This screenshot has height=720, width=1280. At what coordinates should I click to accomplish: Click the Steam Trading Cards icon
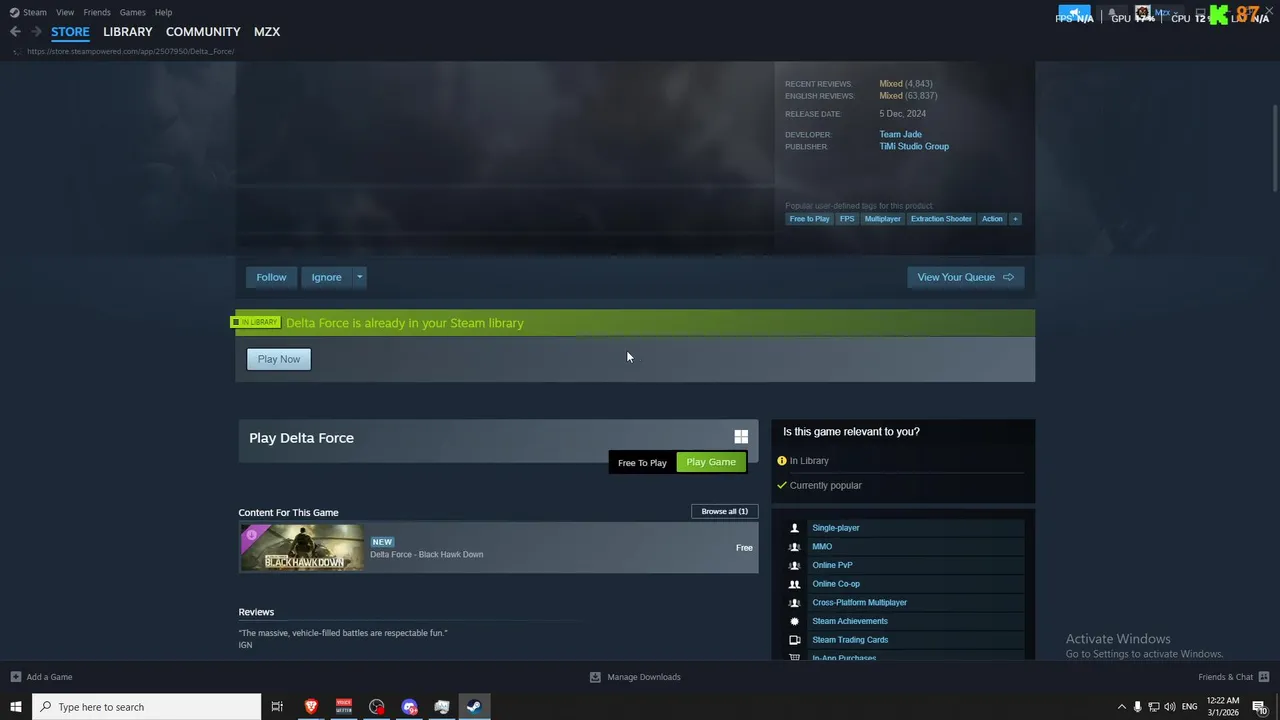pyautogui.click(x=795, y=640)
